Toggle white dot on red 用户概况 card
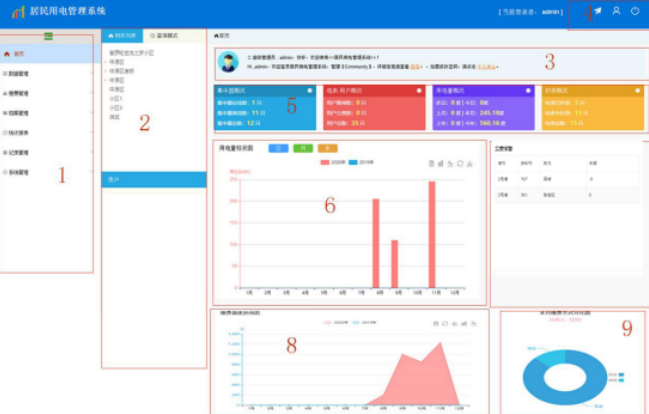 (x=419, y=90)
